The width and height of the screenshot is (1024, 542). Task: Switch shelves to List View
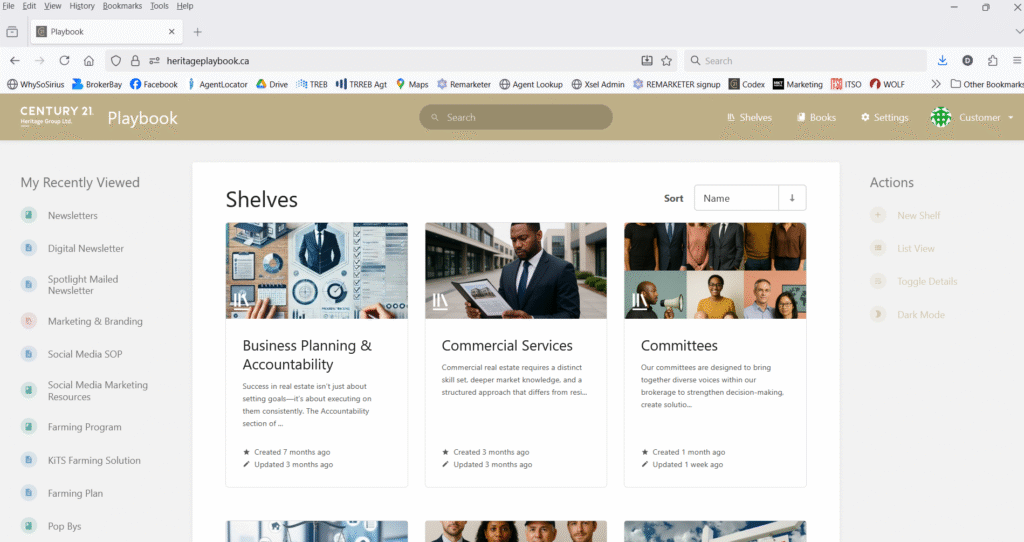(x=878, y=248)
